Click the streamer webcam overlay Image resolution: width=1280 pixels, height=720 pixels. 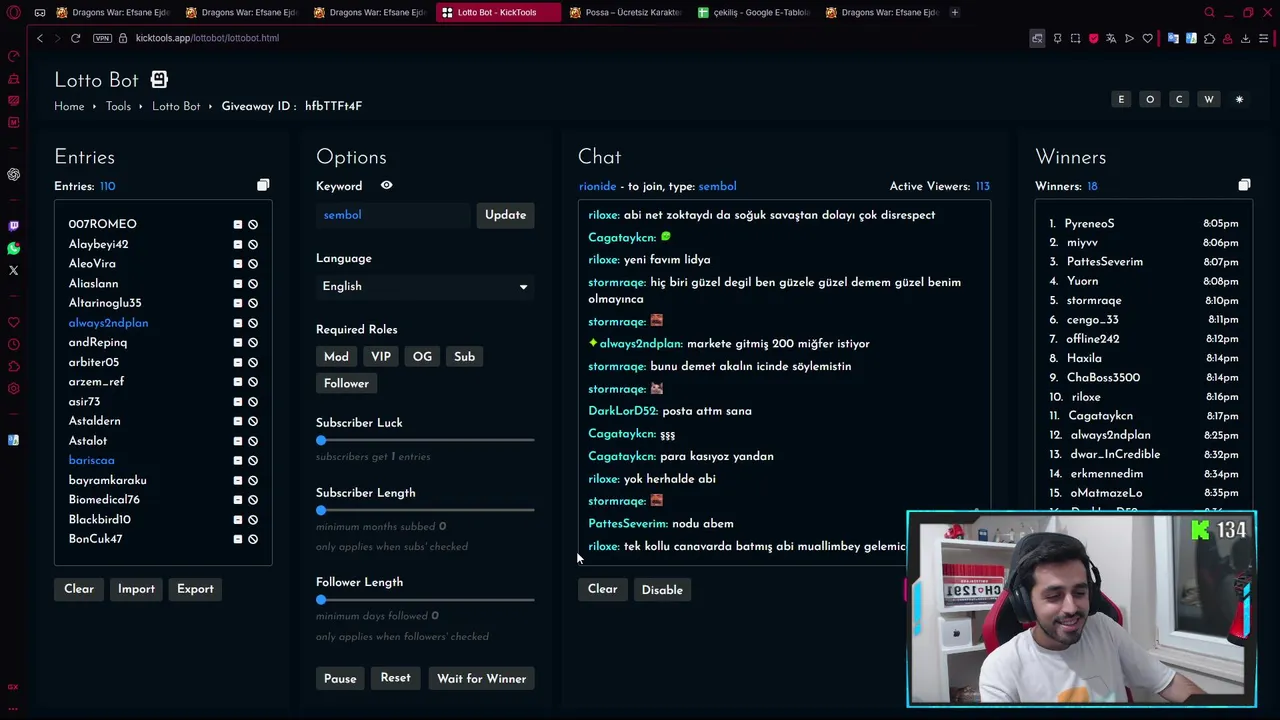click(1081, 609)
